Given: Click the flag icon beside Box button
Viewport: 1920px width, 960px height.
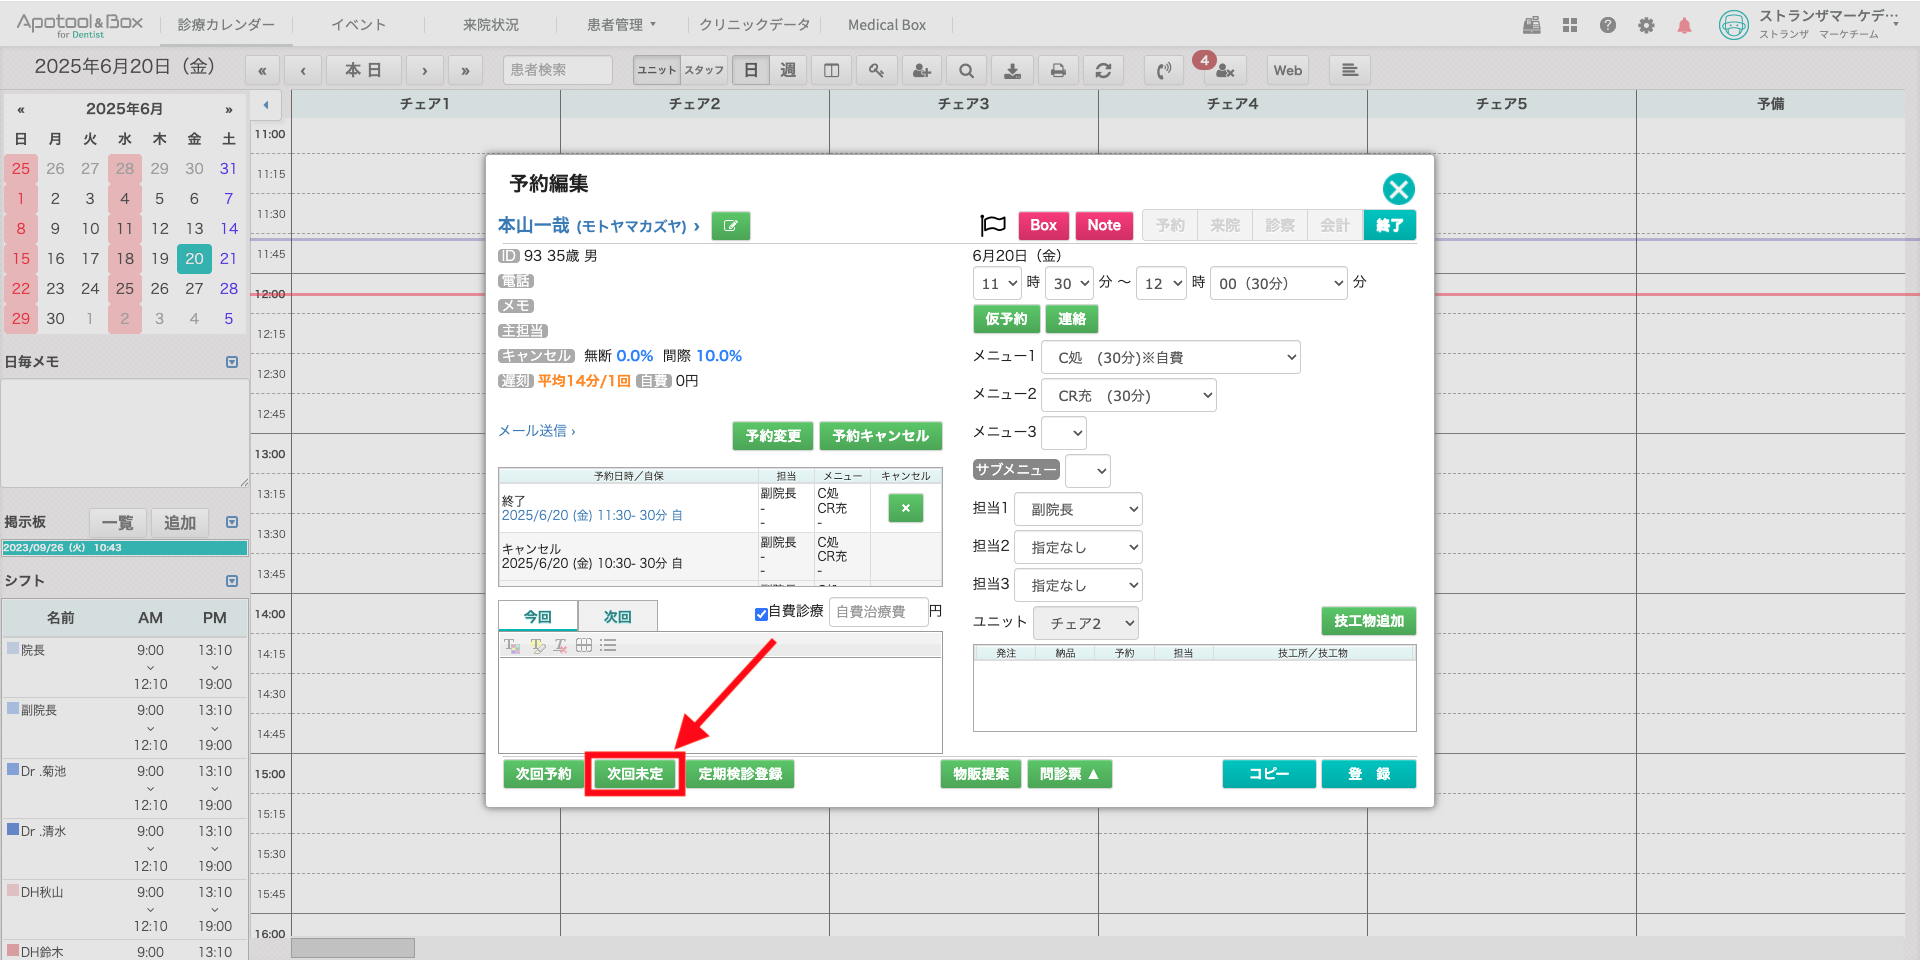Looking at the screenshot, I should (x=992, y=225).
